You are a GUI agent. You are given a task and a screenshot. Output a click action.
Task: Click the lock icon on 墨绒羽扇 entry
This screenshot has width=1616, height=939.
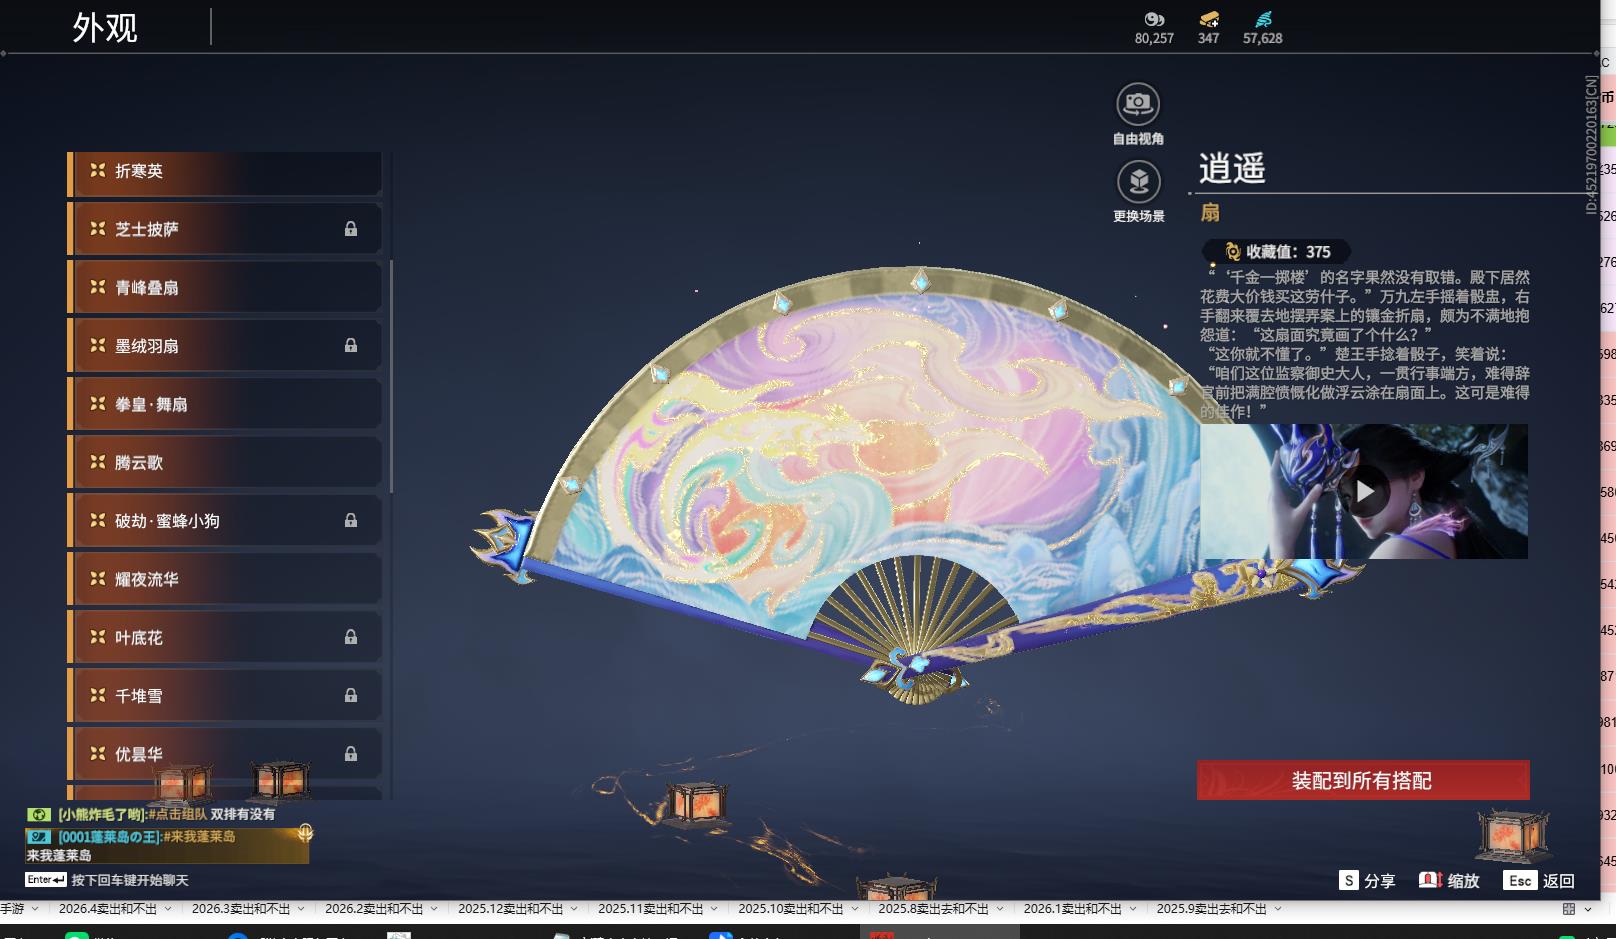pos(351,346)
